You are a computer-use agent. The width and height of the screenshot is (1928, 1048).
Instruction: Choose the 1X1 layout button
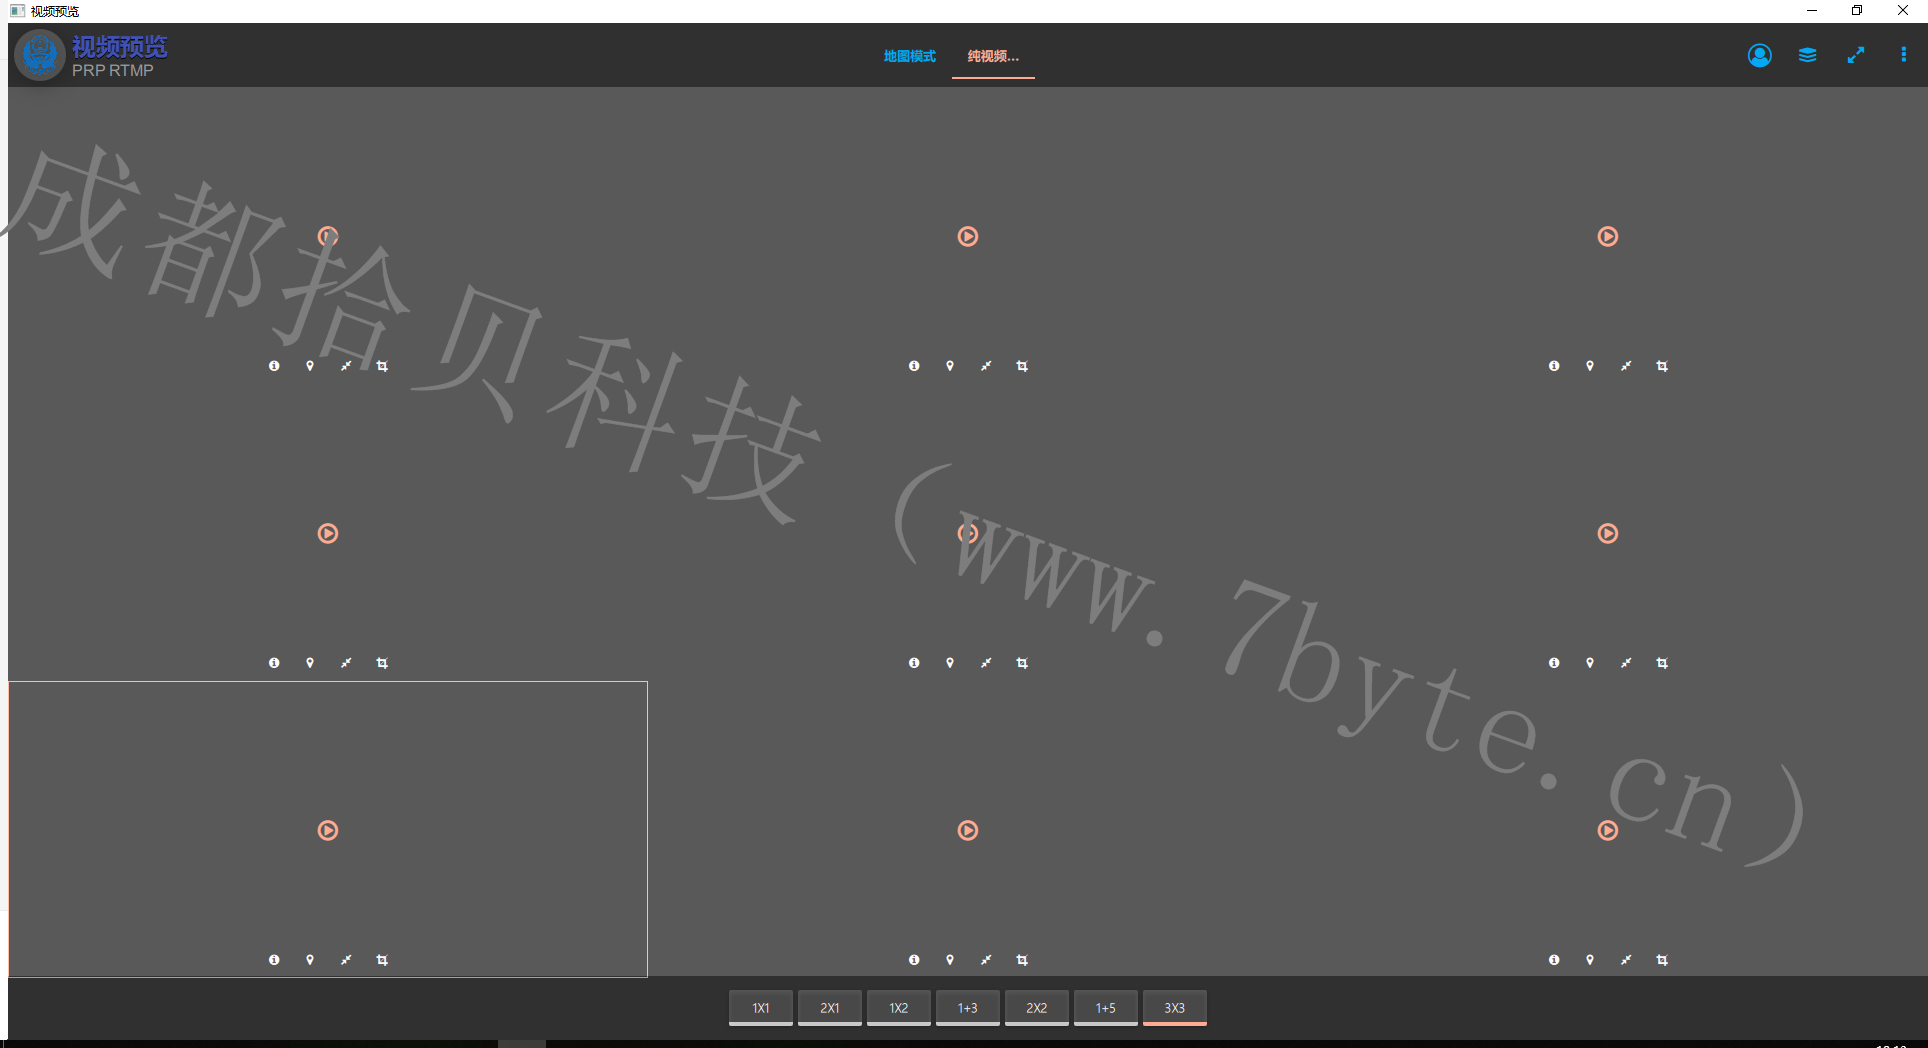pyautogui.click(x=761, y=1008)
